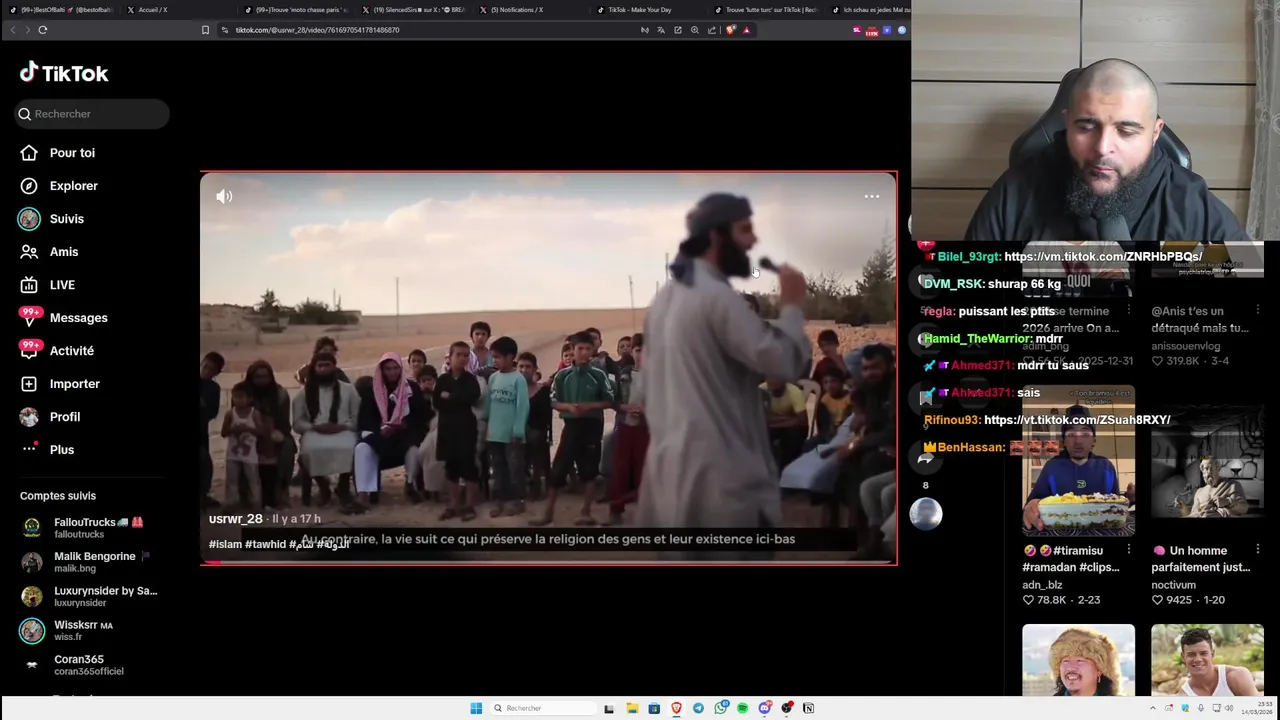Click the Rechercher search field in TikTok sidebar
The width and height of the screenshot is (1280, 720).
click(92, 114)
